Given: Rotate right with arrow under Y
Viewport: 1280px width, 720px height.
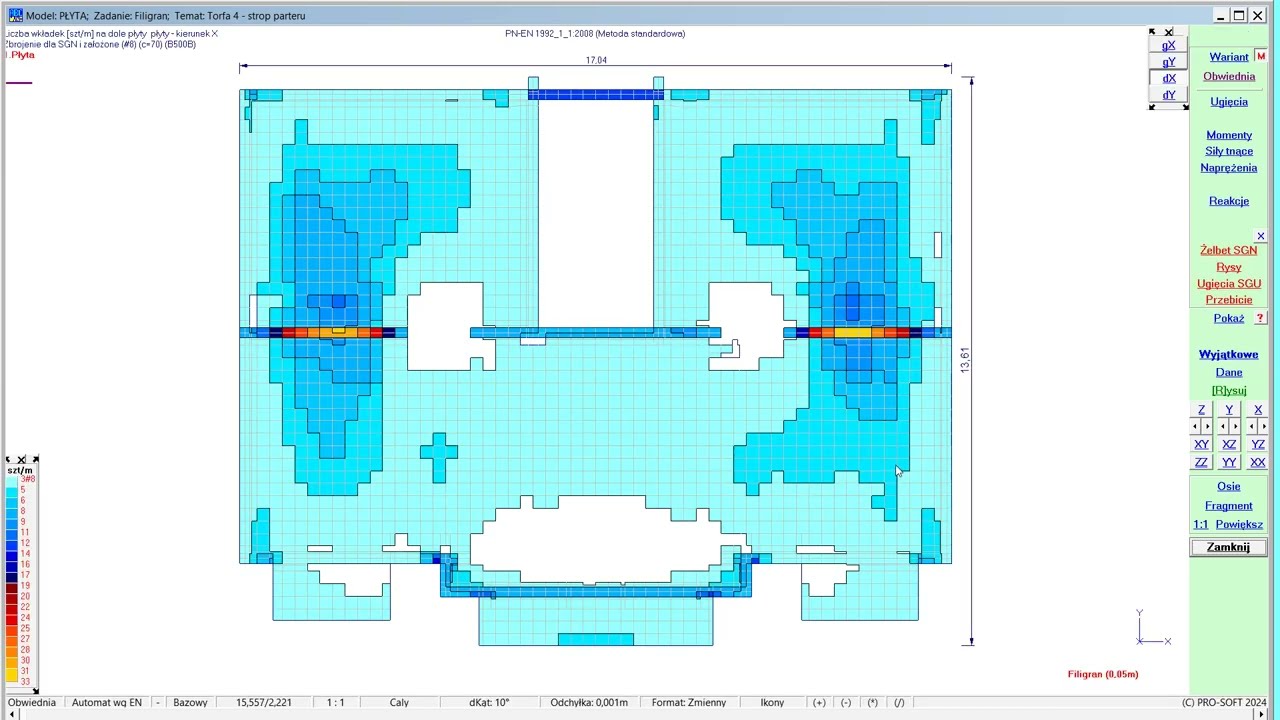Looking at the screenshot, I should [x=1235, y=427].
